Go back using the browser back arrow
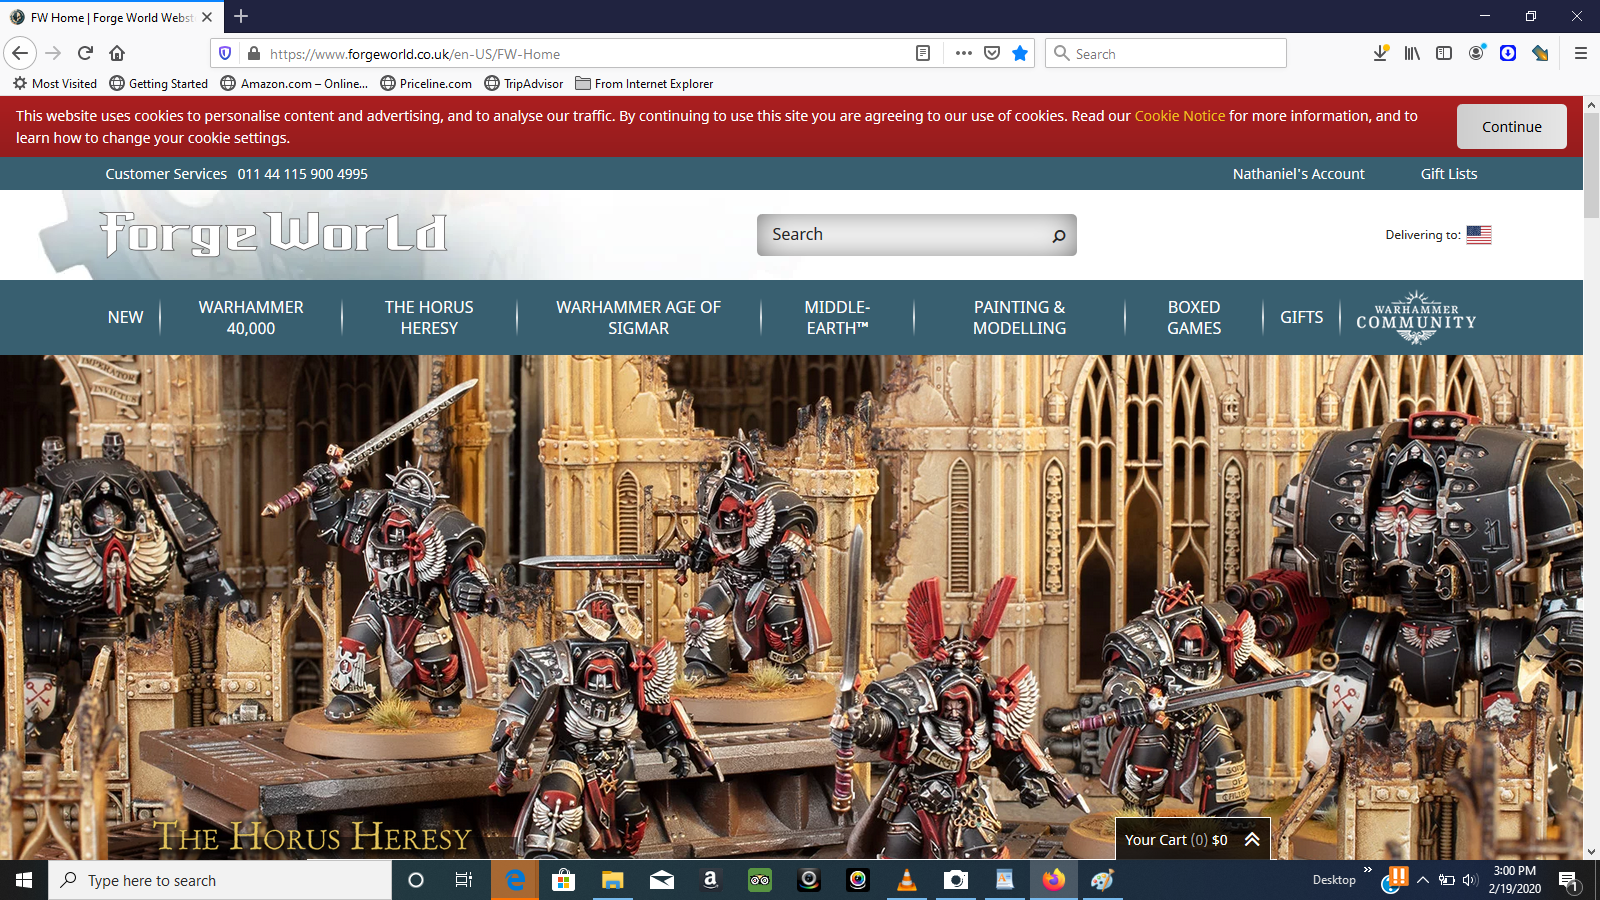Image resolution: width=1600 pixels, height=900 pixels. [20, 53]
